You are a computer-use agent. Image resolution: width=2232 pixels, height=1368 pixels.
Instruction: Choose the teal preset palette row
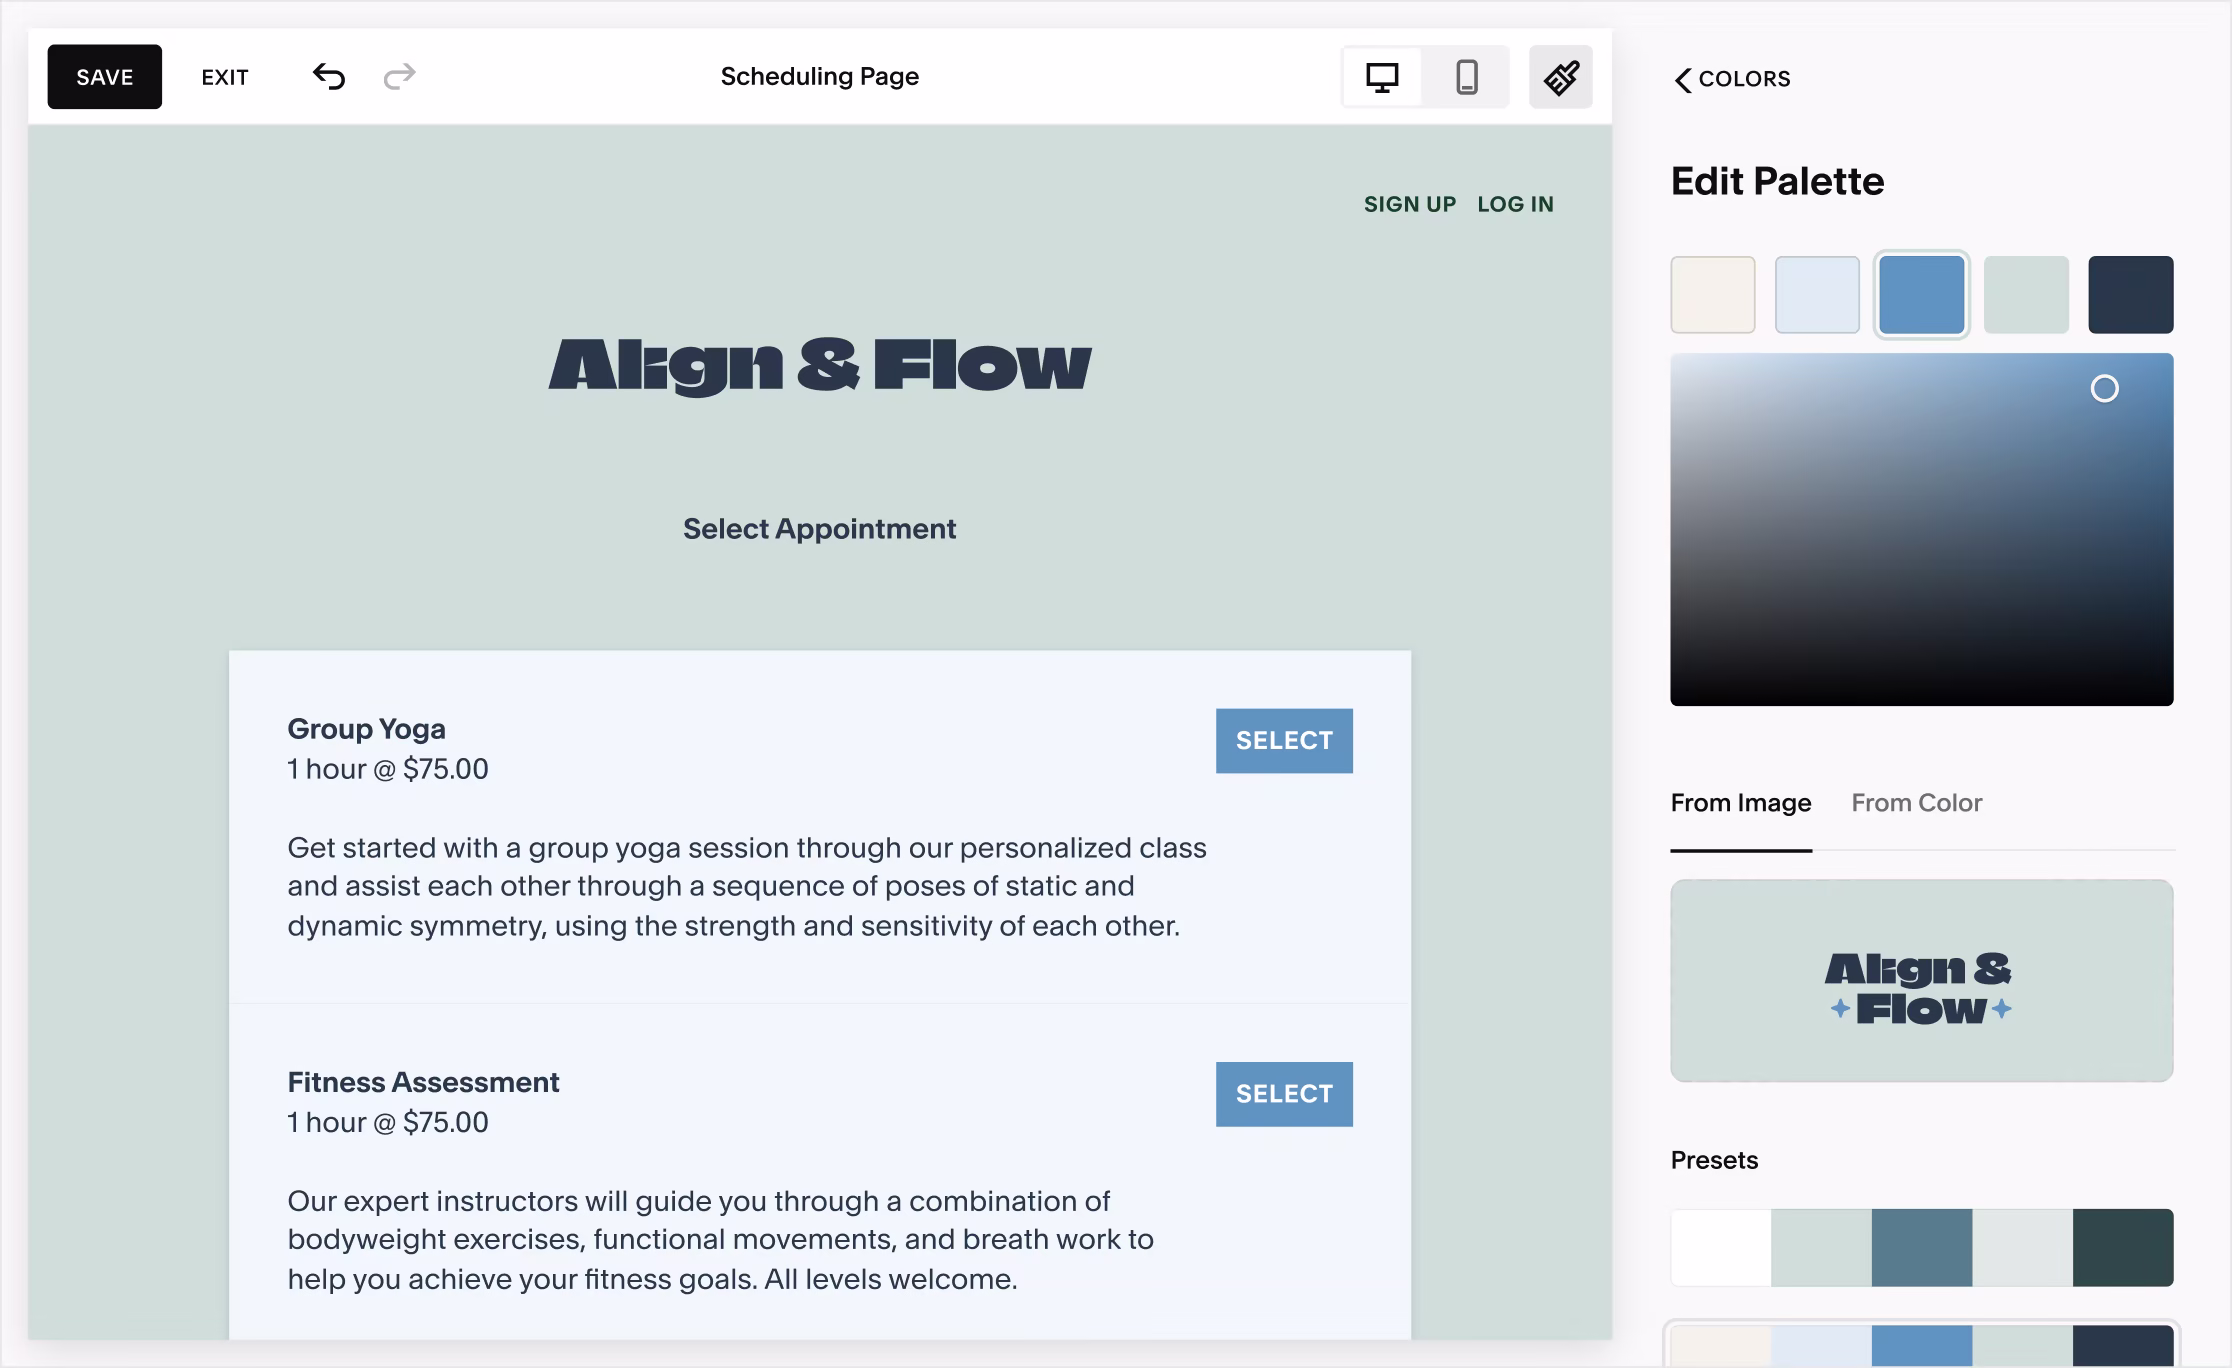tap(1921, 1247)
